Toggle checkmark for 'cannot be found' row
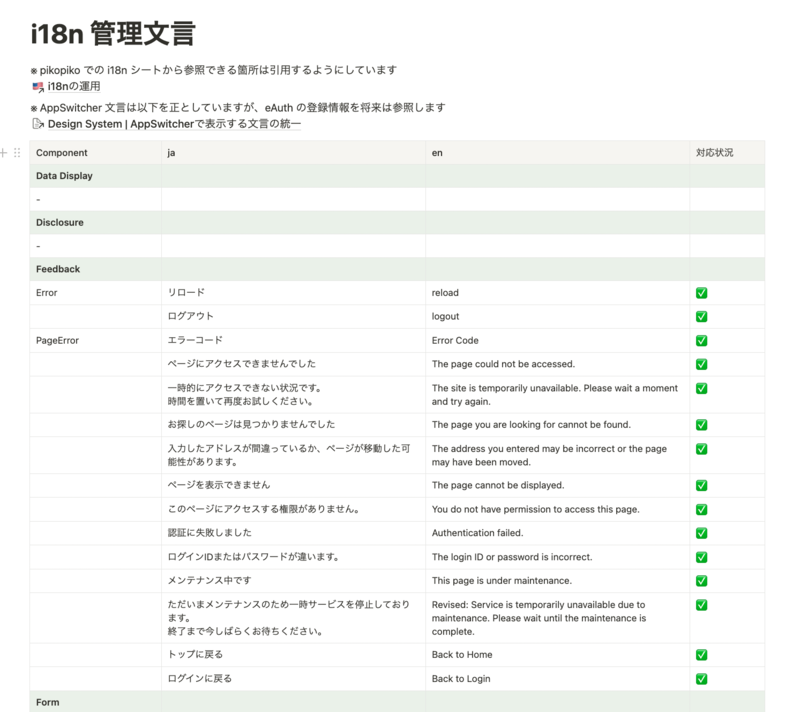Image resolution: width=800 pixels, height=712 pixels. click(x=702, y=424)
